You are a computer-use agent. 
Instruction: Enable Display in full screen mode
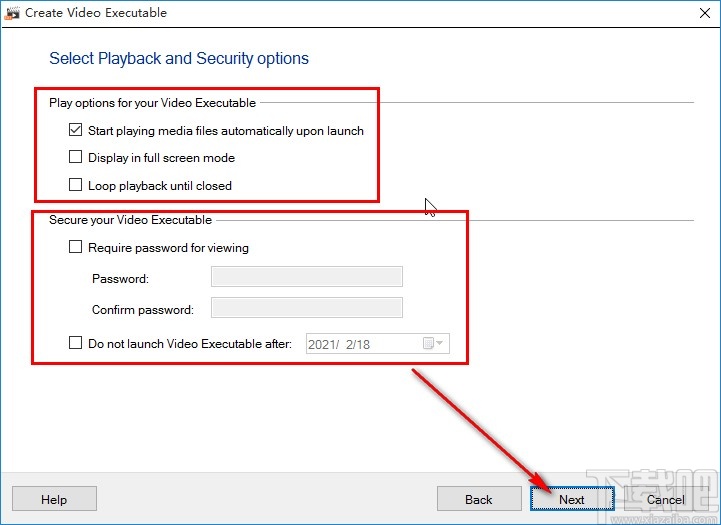[75, 157]
